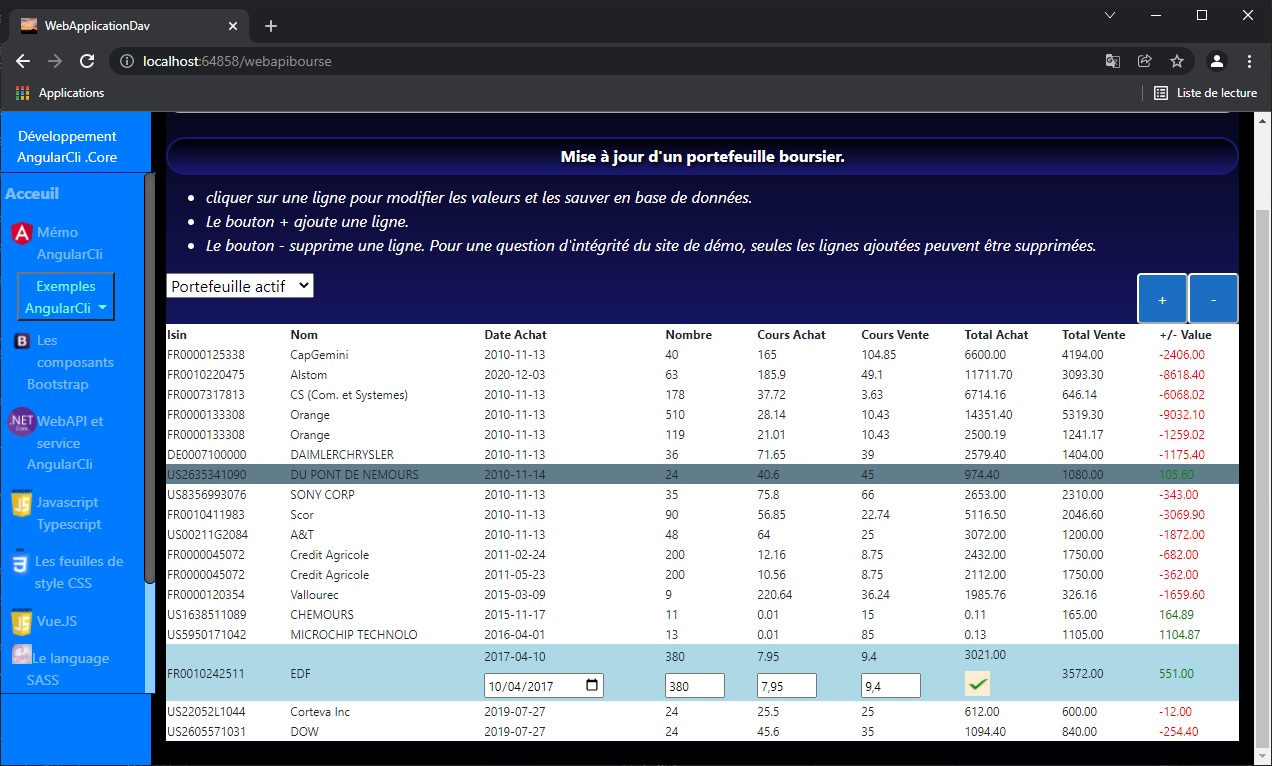This screenshot has height=766, width=1272.
Task: Open the Liste de lecture reading list
Action: coord(1205,93)
